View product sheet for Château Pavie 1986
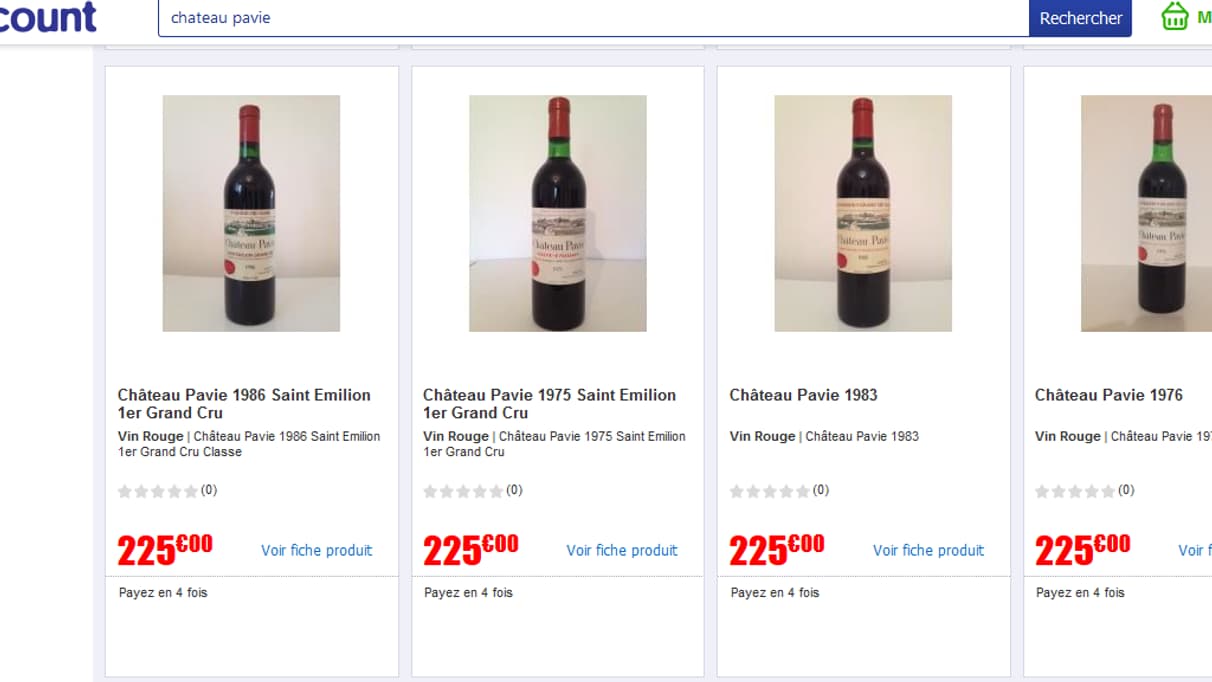Screen dimensions: 1212x682 [x=316, y=550]
